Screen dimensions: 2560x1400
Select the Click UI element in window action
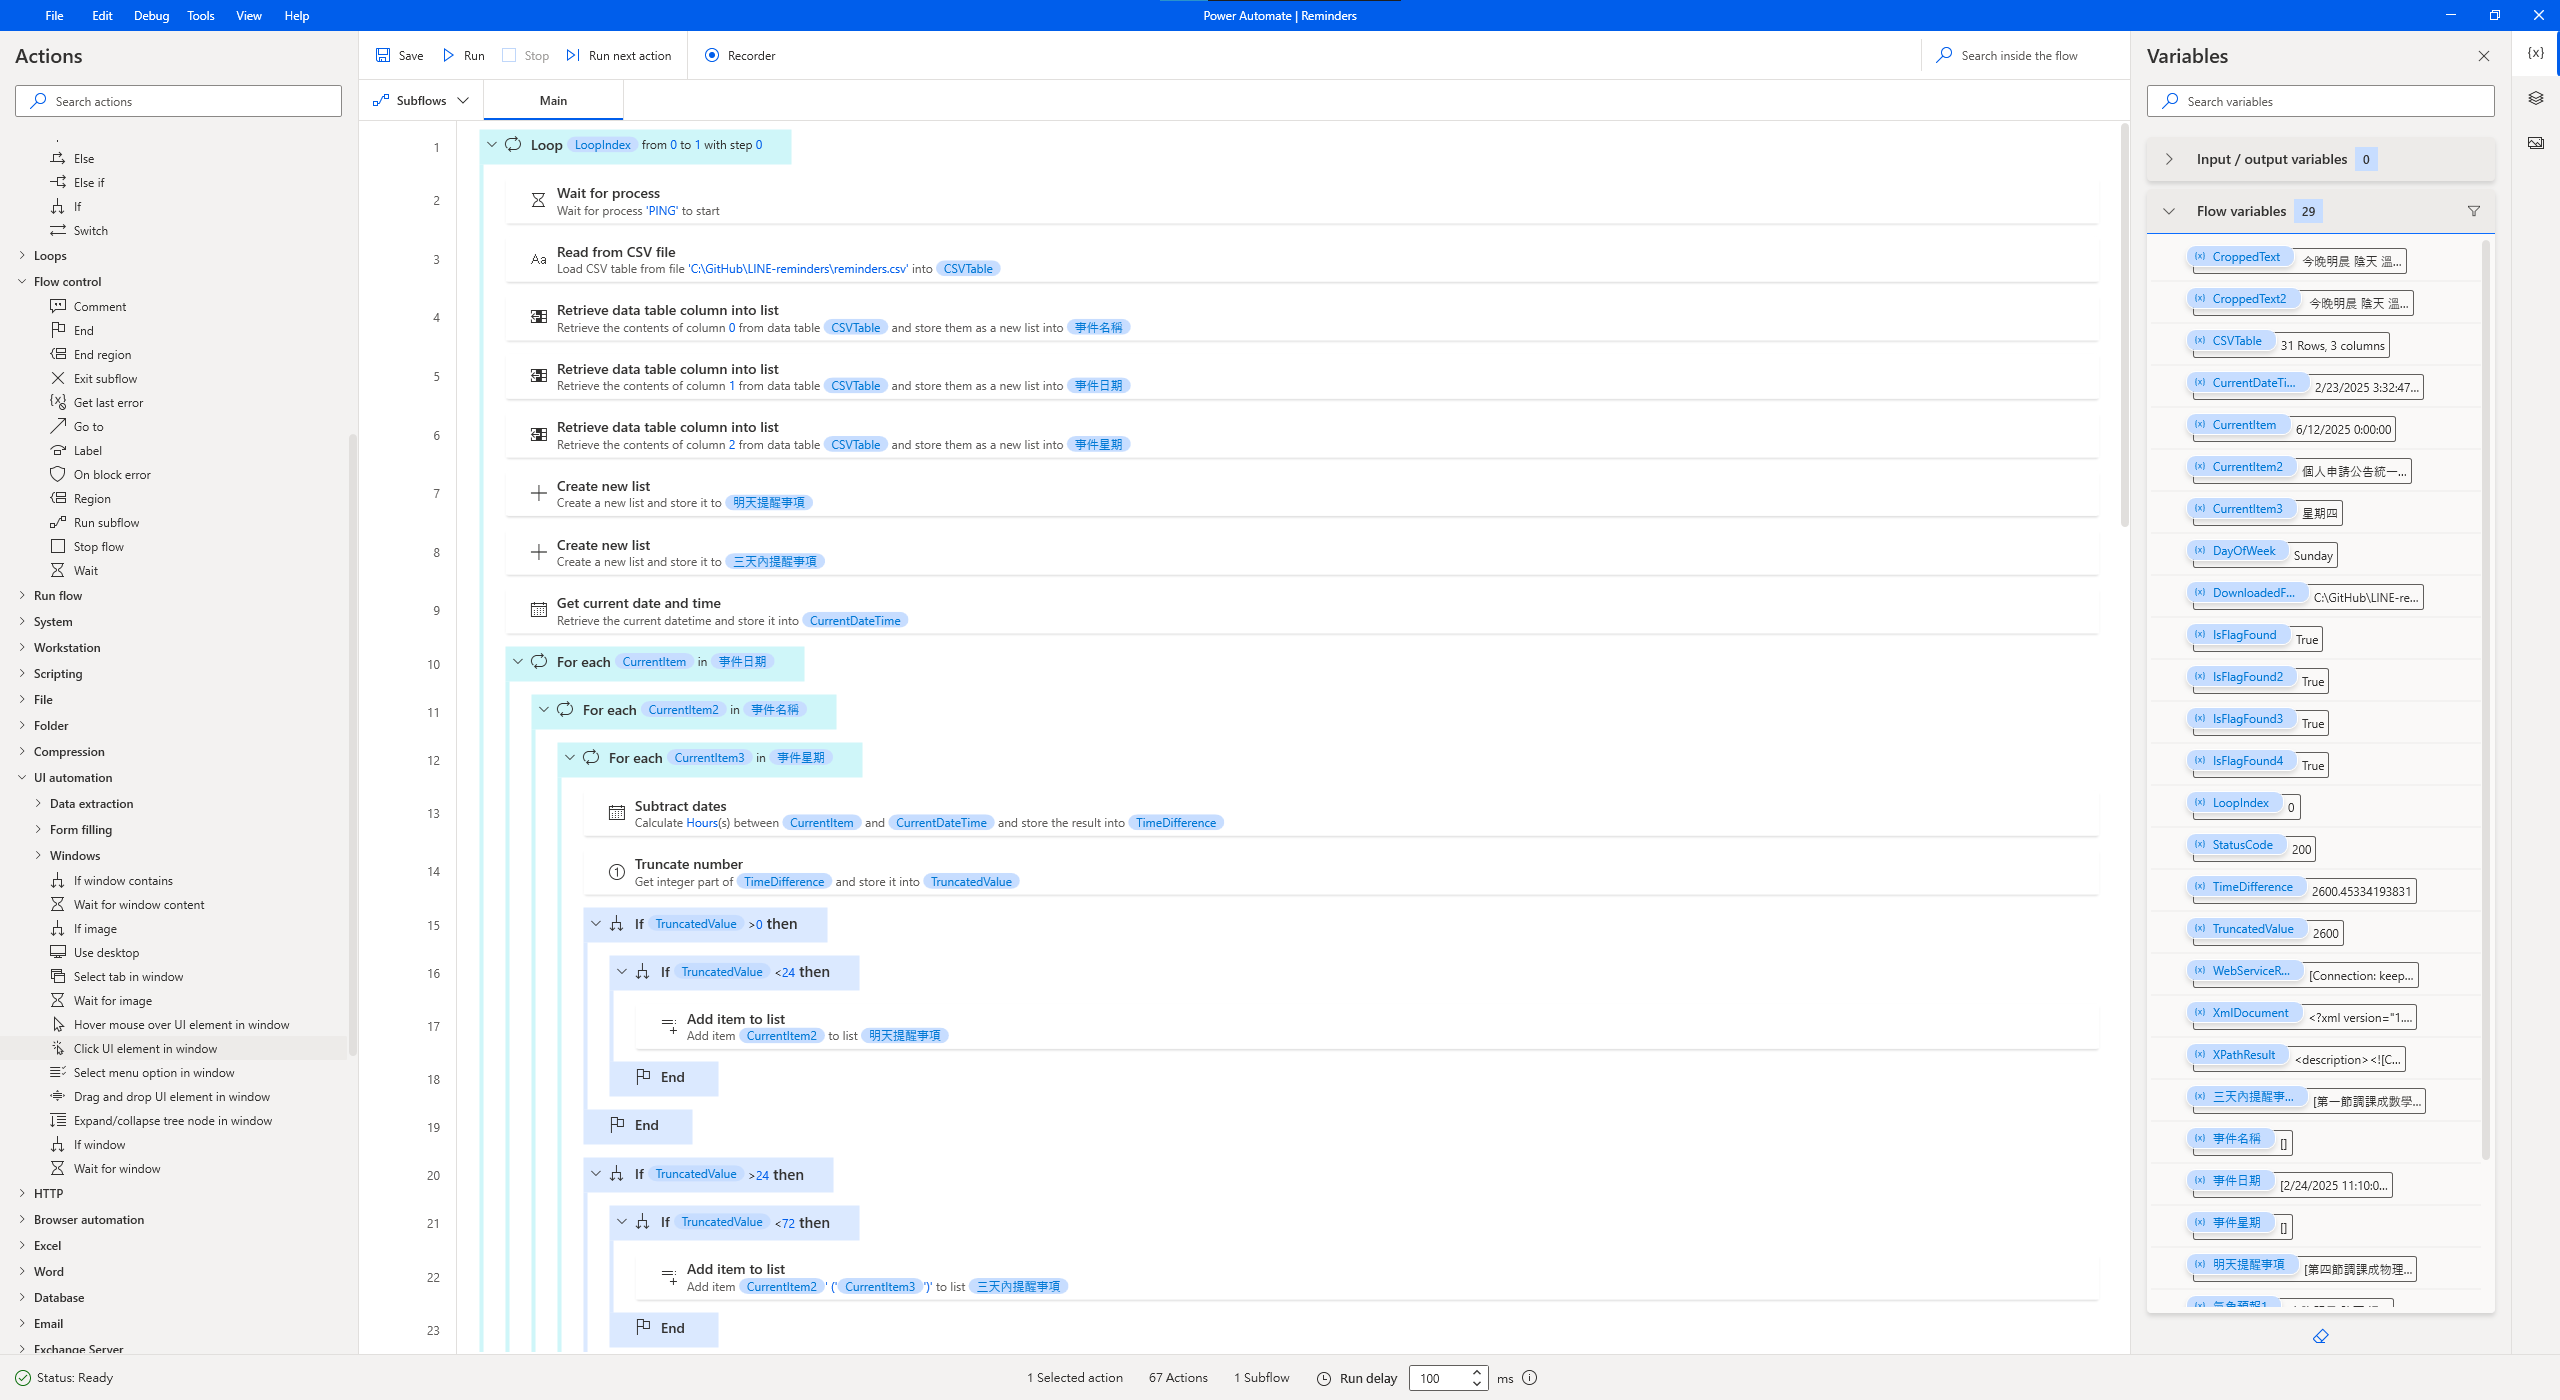coord(147,1048)
